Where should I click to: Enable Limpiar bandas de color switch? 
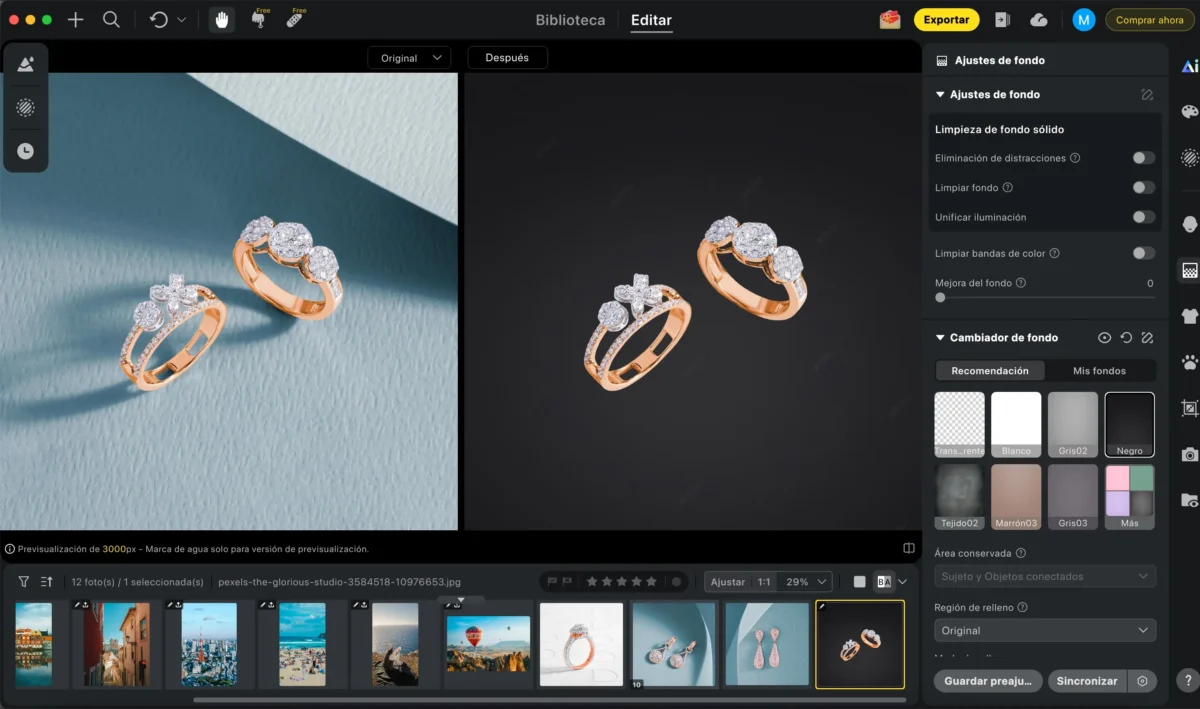pos(1144,253)
